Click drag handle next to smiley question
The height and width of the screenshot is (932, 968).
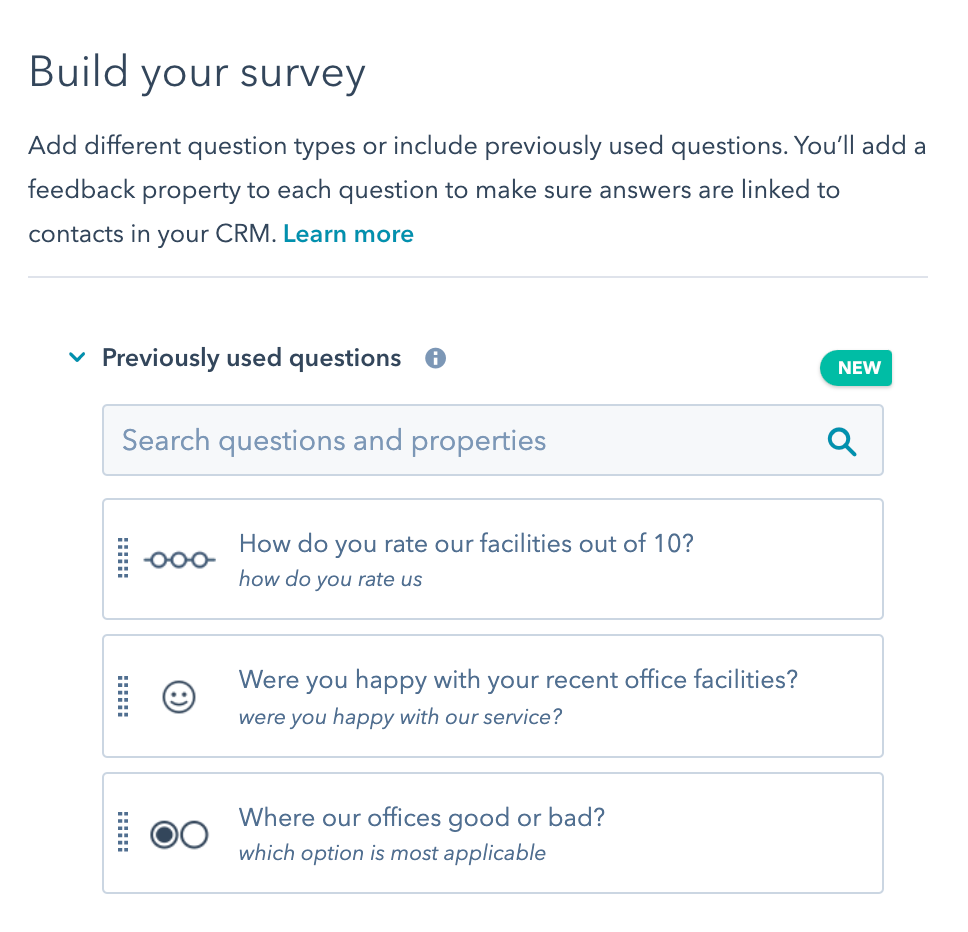(x=123, y=696)
